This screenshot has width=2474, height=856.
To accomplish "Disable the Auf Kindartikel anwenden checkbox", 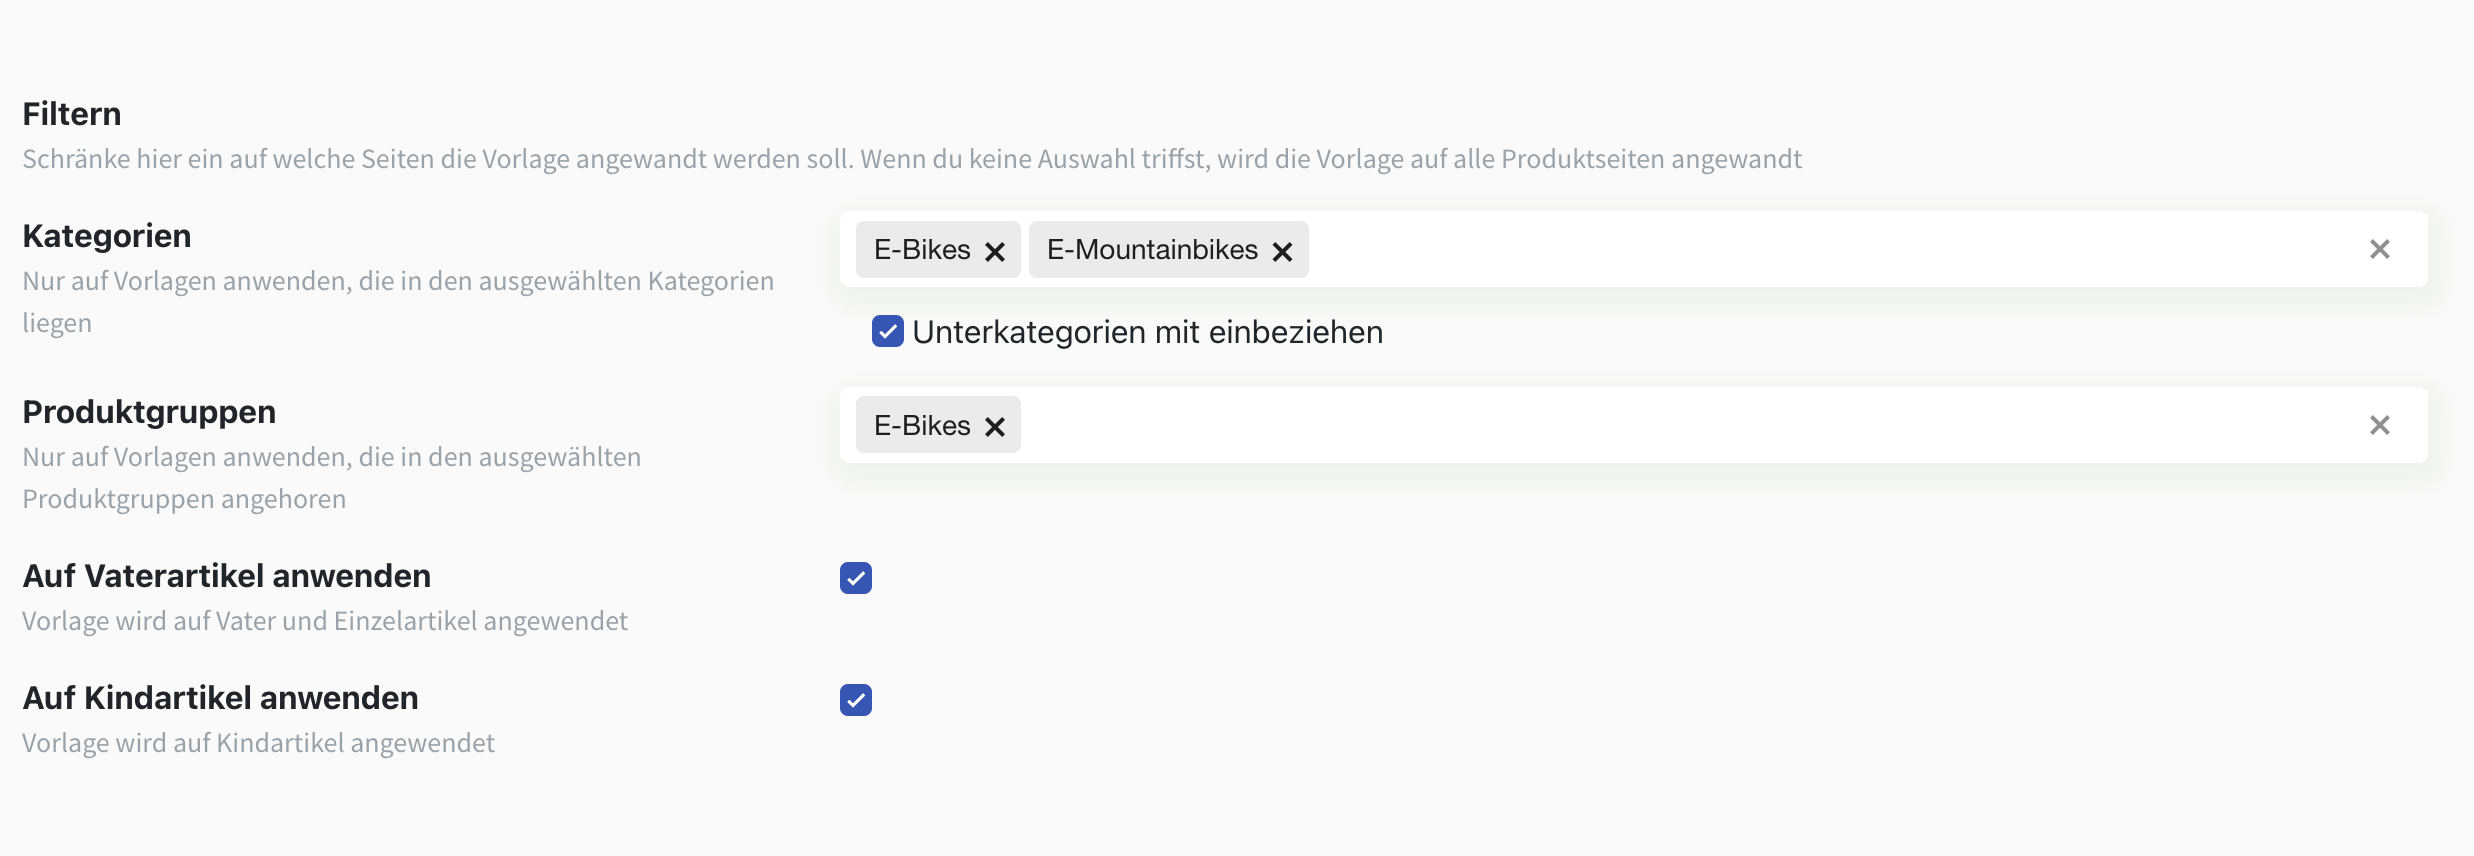I will 856,700.
